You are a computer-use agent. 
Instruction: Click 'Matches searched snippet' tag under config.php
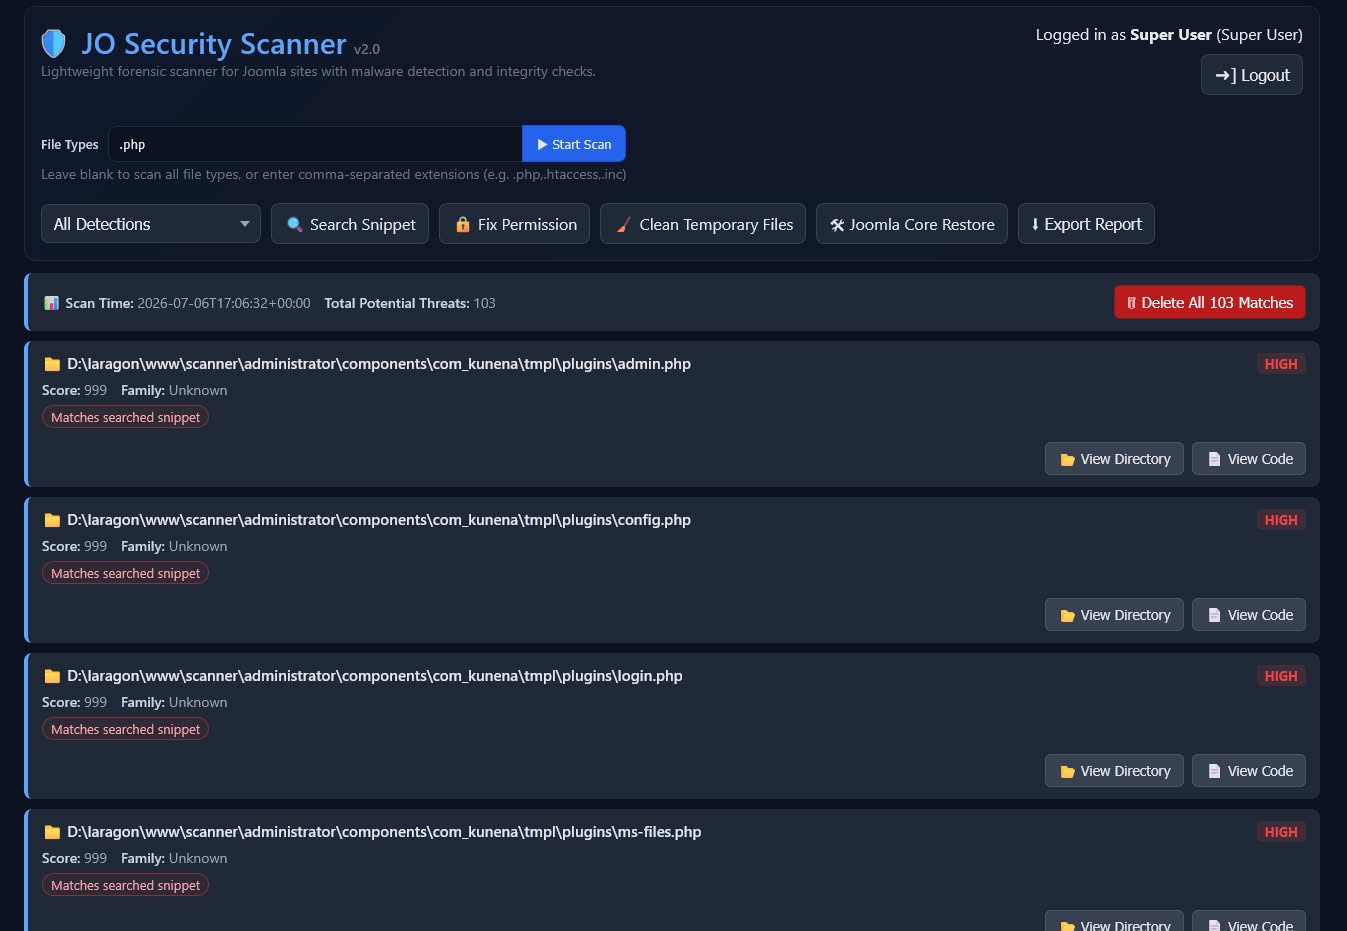pyautogui.click(x=125, y=573)
